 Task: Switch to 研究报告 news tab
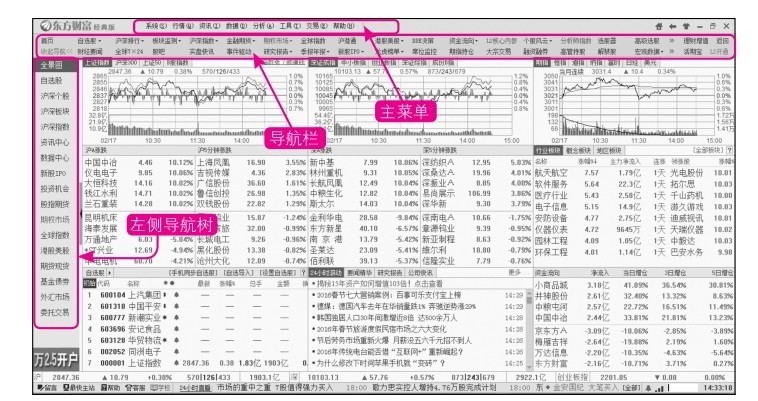click(x=388, y=272)
